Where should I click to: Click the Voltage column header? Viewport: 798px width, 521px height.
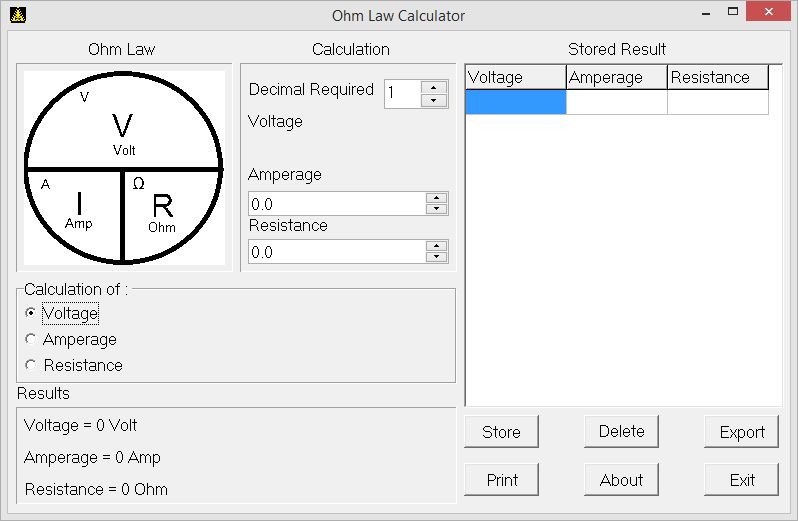tap(516, 77)
